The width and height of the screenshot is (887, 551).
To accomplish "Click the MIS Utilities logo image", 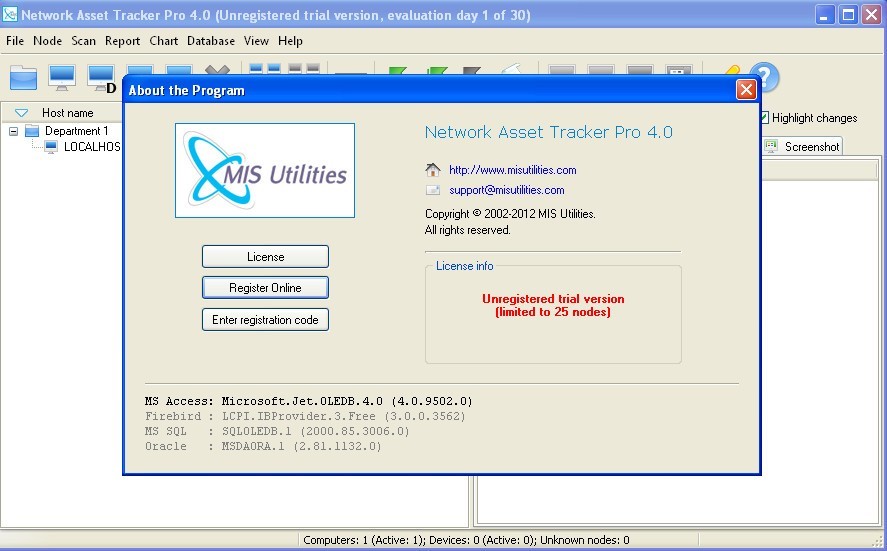I will point(265,170).
